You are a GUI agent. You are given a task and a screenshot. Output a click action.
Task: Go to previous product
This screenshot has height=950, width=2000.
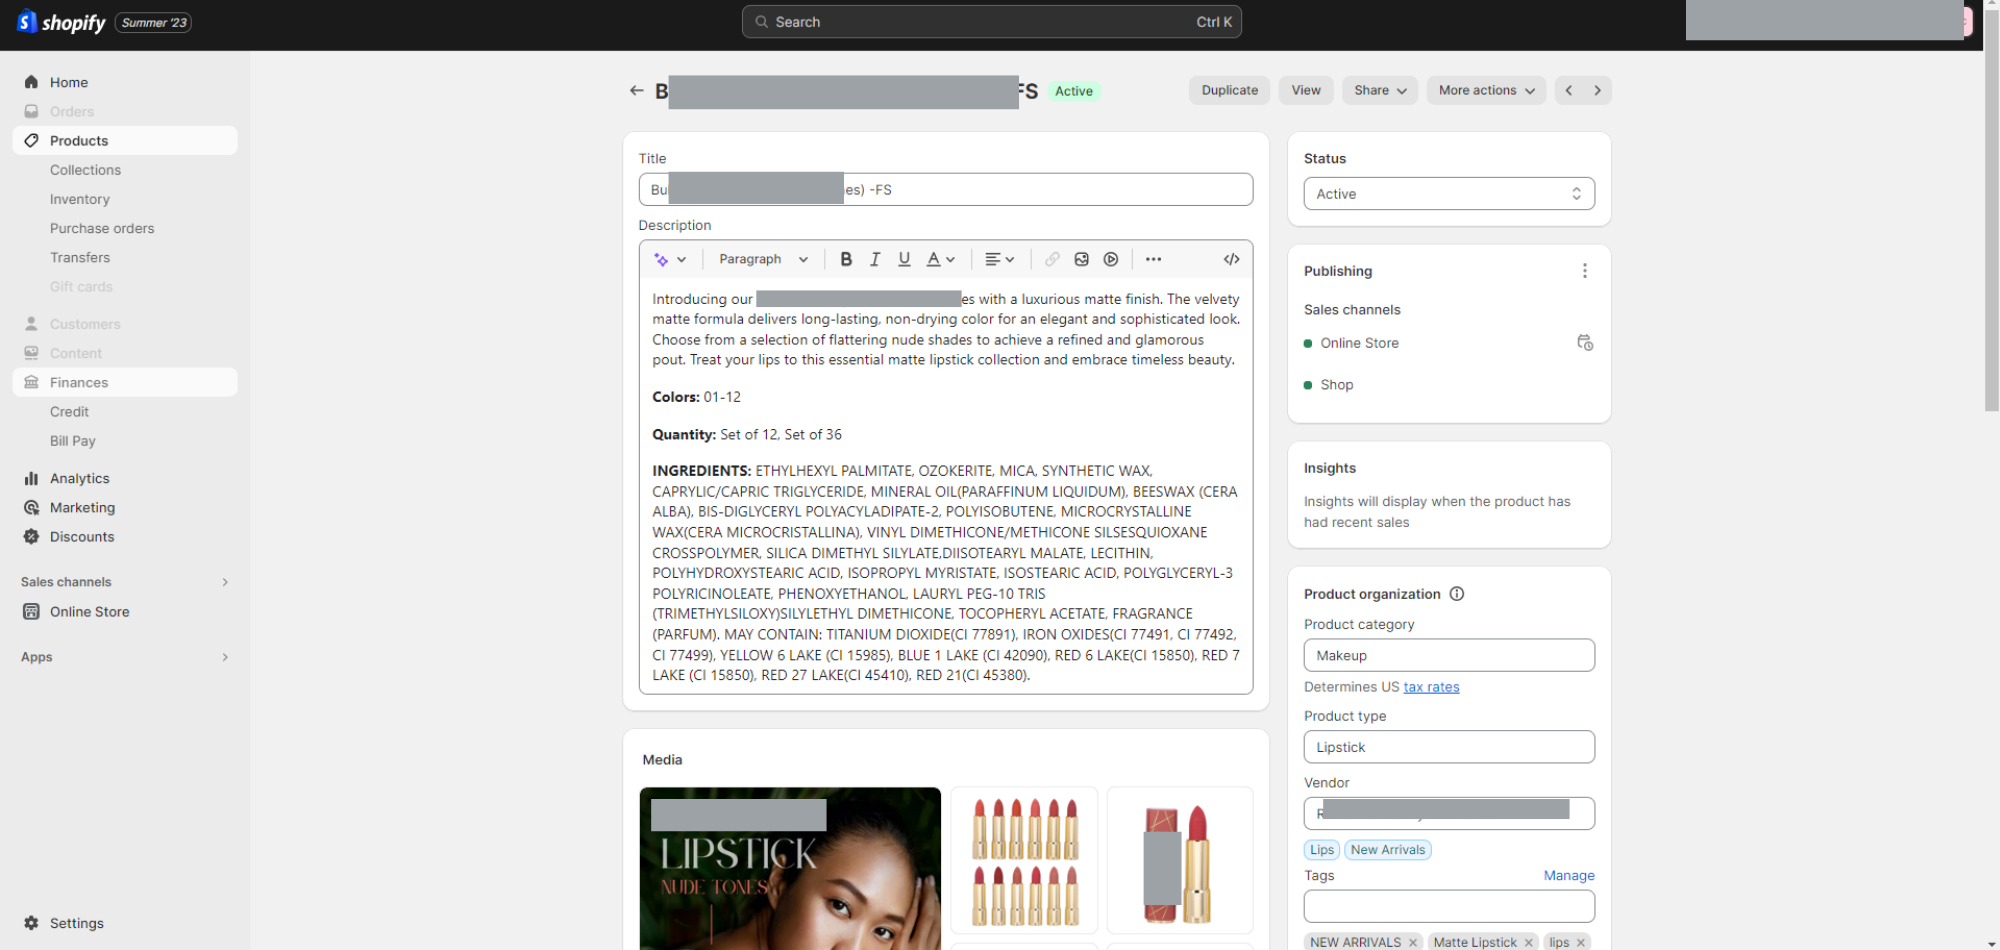tap(1569, 91)
